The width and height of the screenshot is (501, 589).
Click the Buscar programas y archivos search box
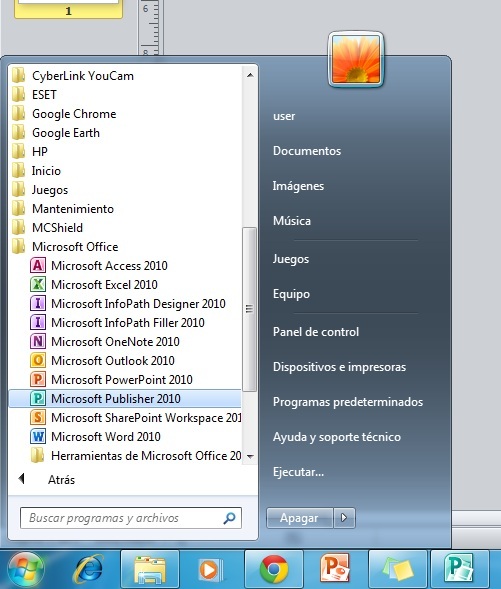131,518
